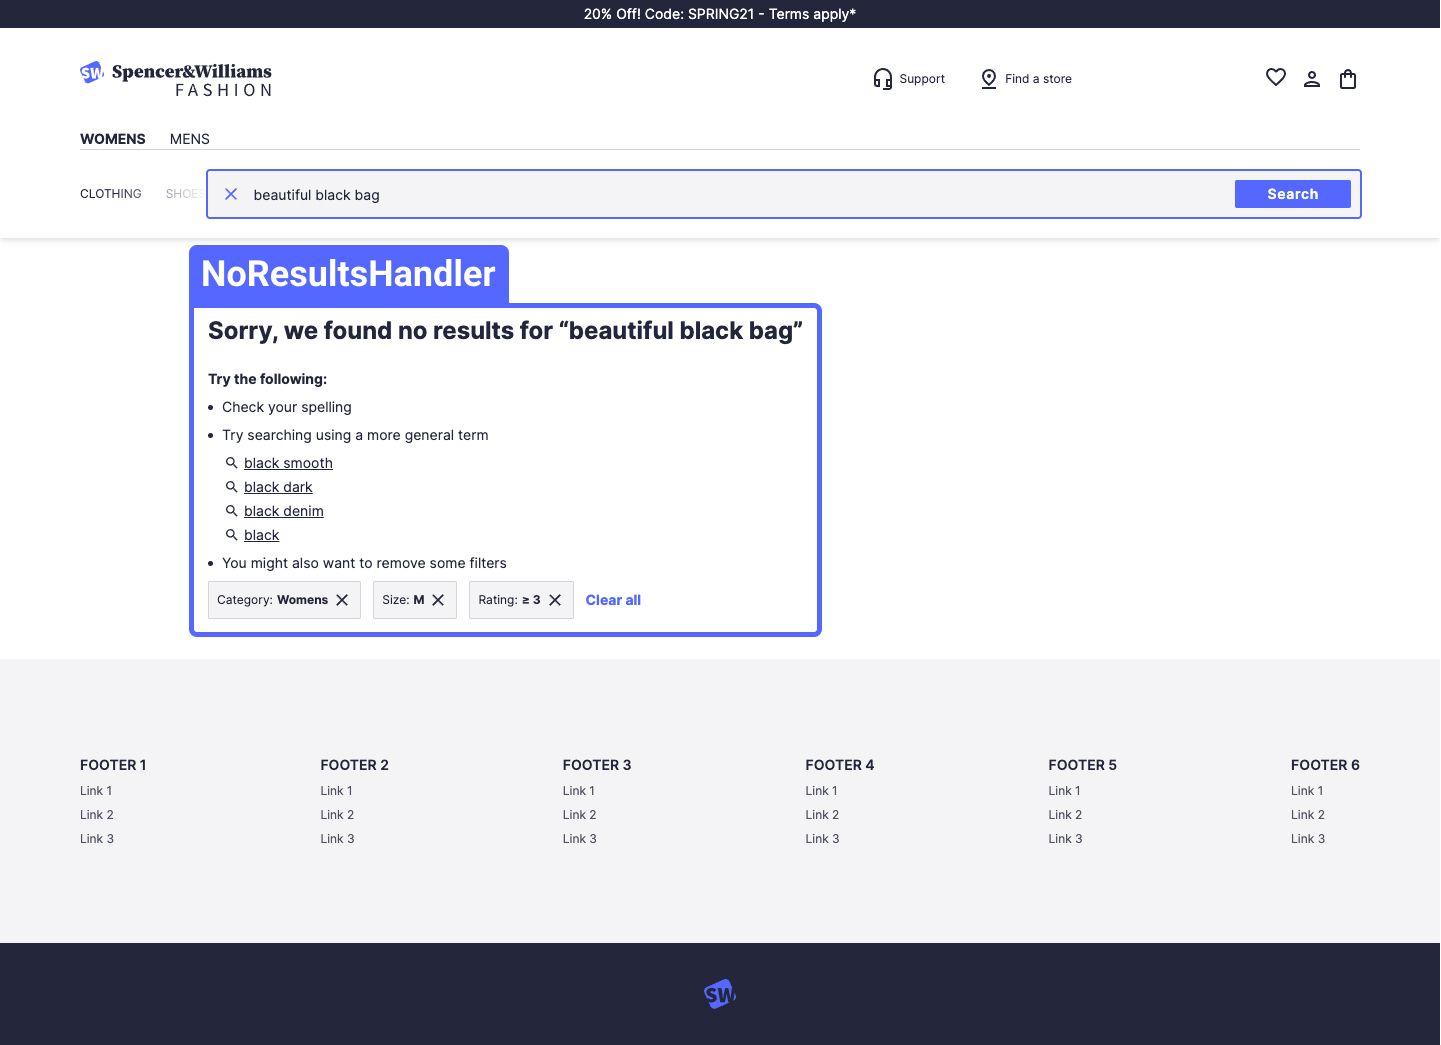Image resolution: width=1441 pixels, height=1045 pixels.
Task: Click Link 2 under FOOTER 6
Action: tap(1308, 815)
